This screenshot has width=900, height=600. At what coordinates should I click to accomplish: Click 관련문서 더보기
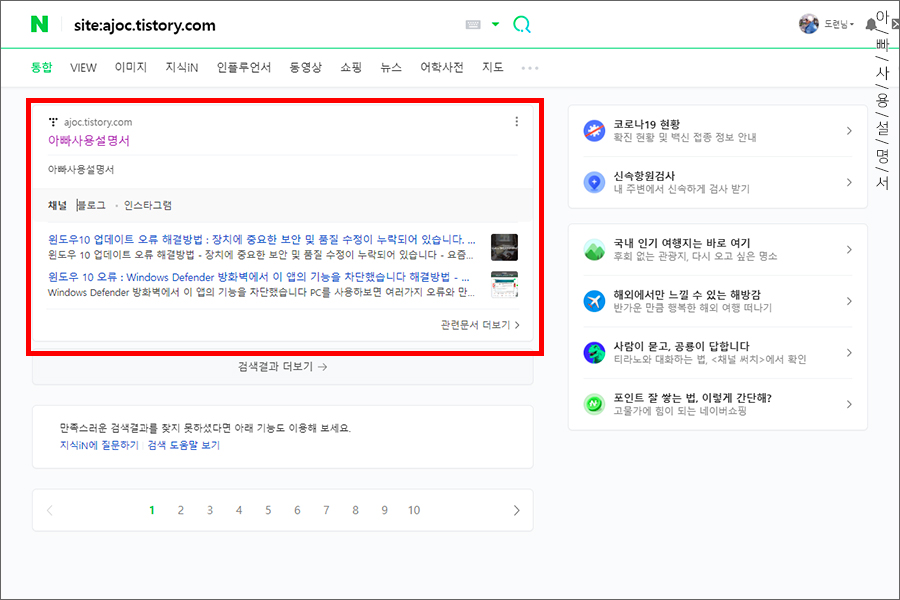coord(480,325)
